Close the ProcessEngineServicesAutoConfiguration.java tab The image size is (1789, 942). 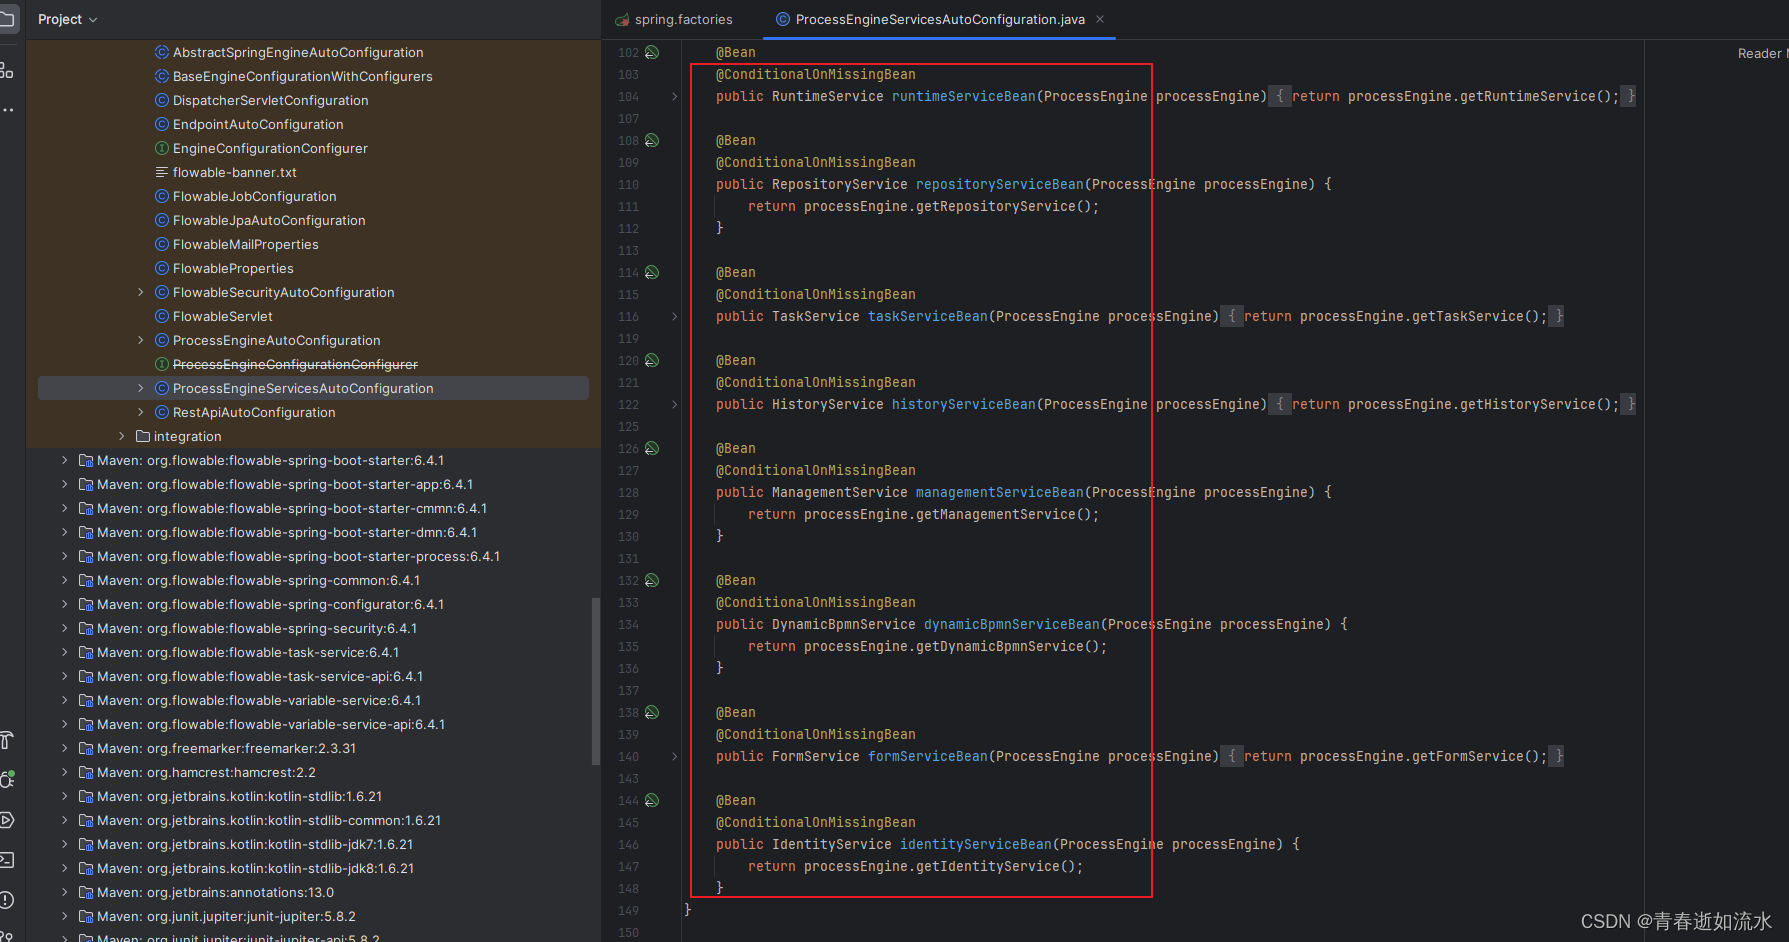coord(1100,19)
